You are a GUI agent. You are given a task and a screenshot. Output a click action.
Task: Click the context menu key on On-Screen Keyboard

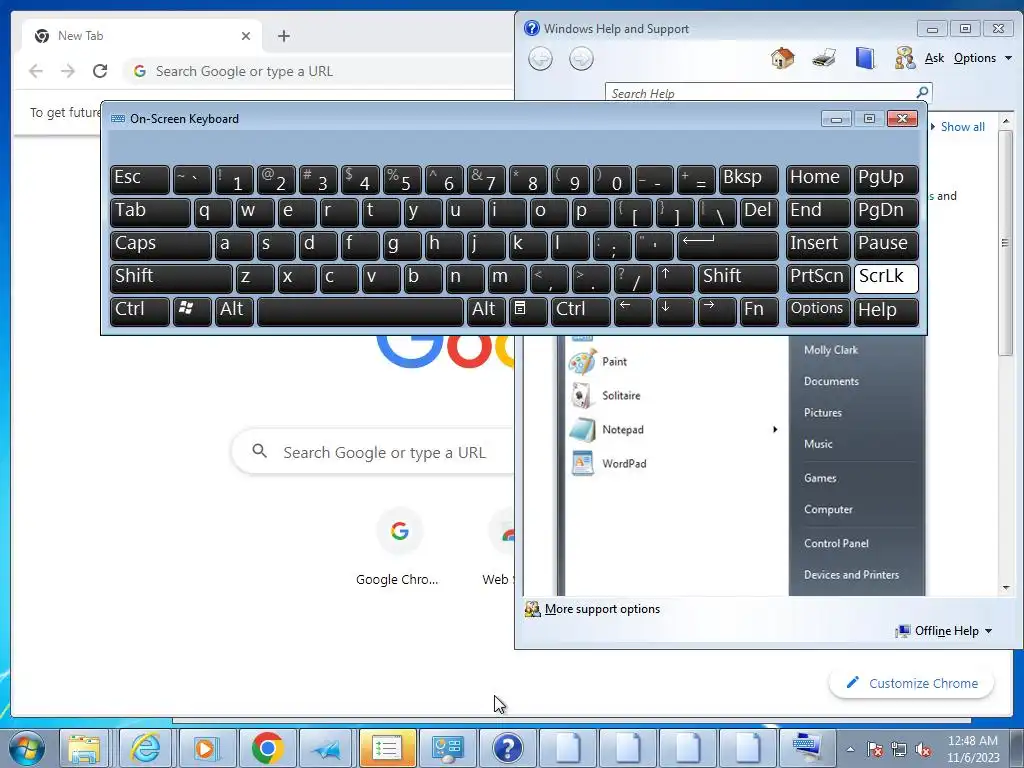click(528, 310)
